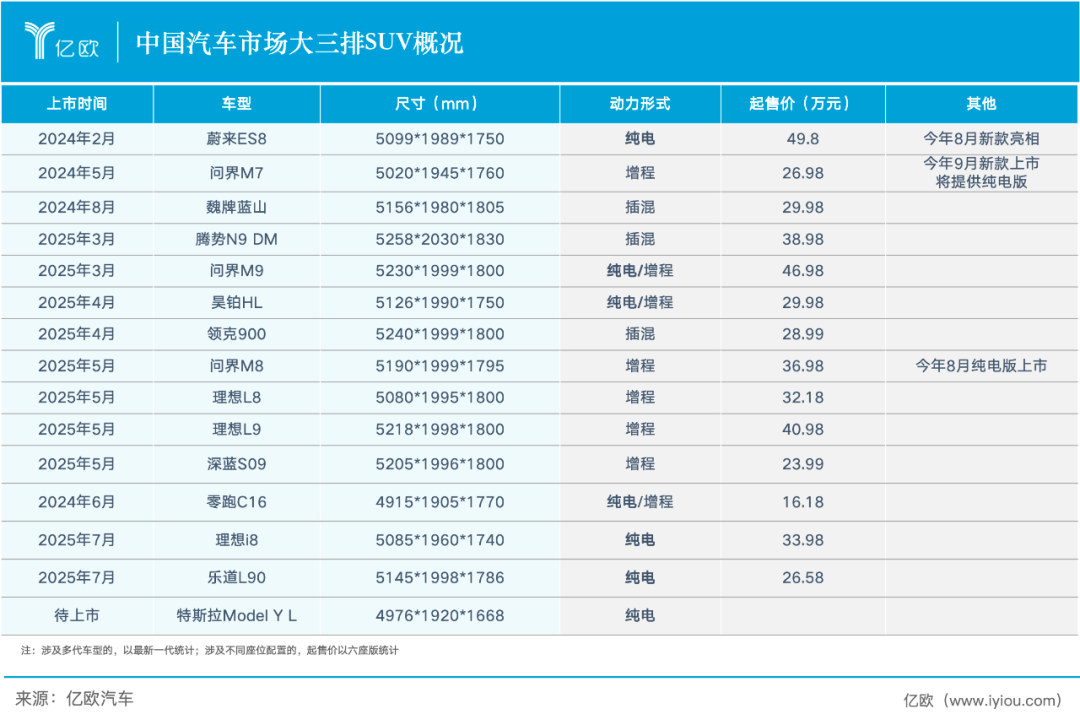Click the 2024年2月 date cell
Screen dimensions: 1080x725
[76, 139]
